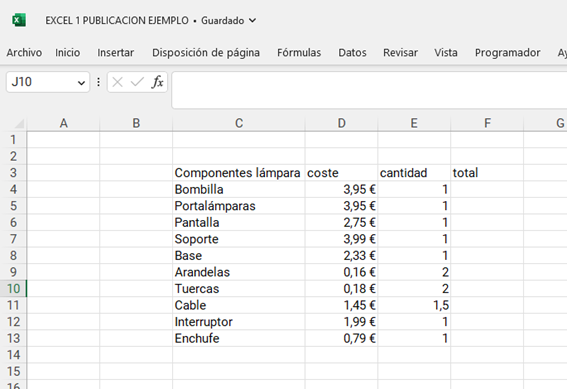
Task: Switch to the Insertar tab
Action: tap(116, 53)
